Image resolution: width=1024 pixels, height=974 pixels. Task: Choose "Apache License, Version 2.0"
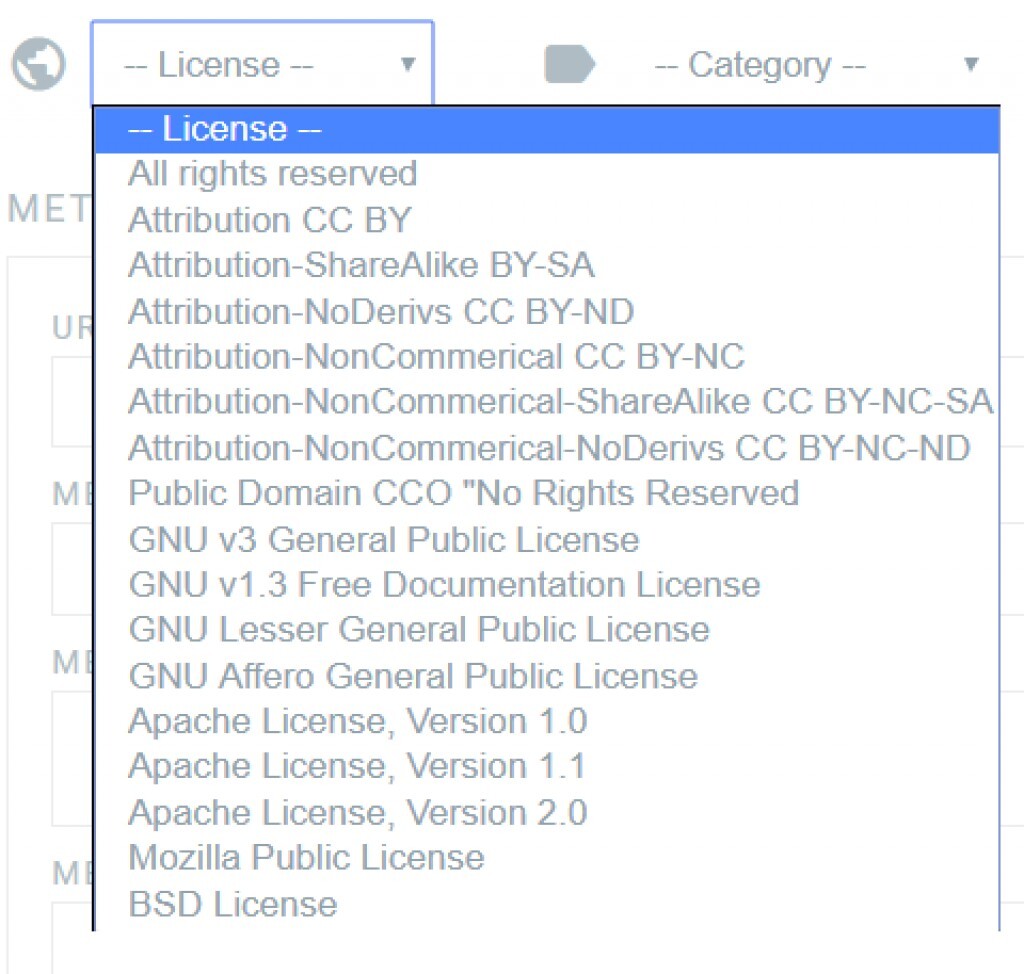click(x=357, y=812)
